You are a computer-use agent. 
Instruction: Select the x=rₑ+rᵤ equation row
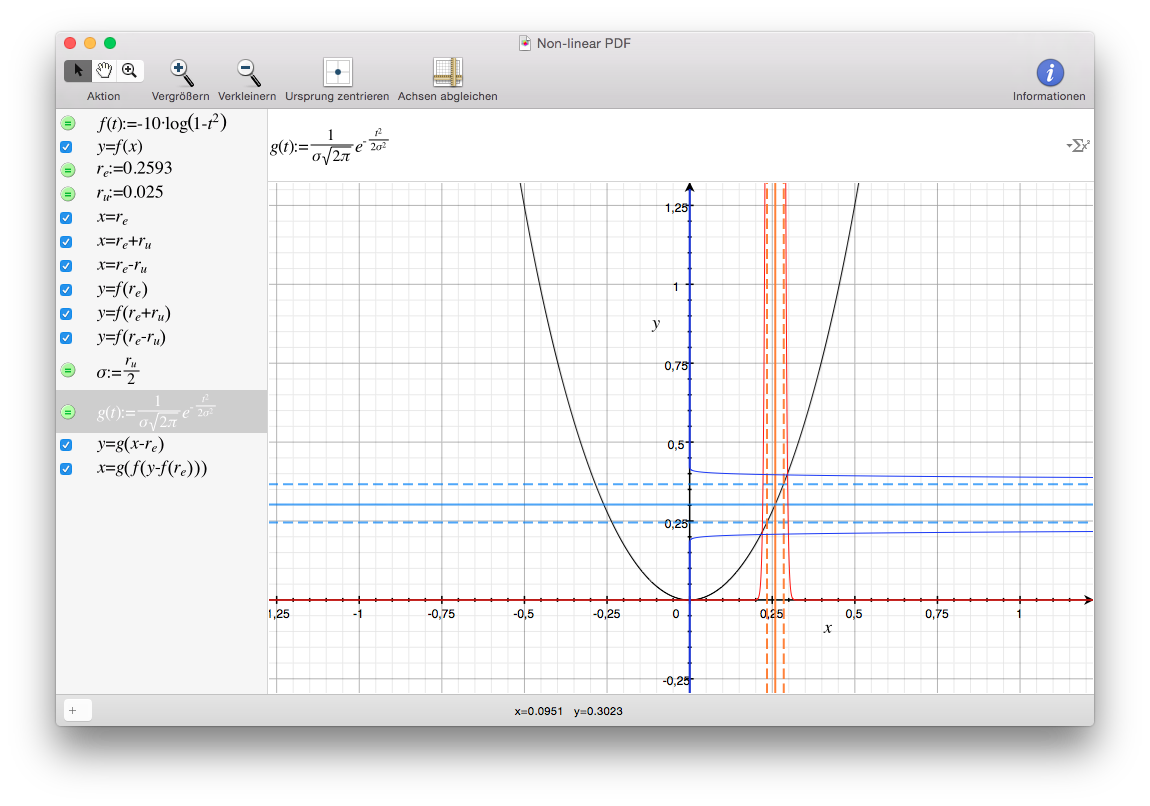coord(161,242)
